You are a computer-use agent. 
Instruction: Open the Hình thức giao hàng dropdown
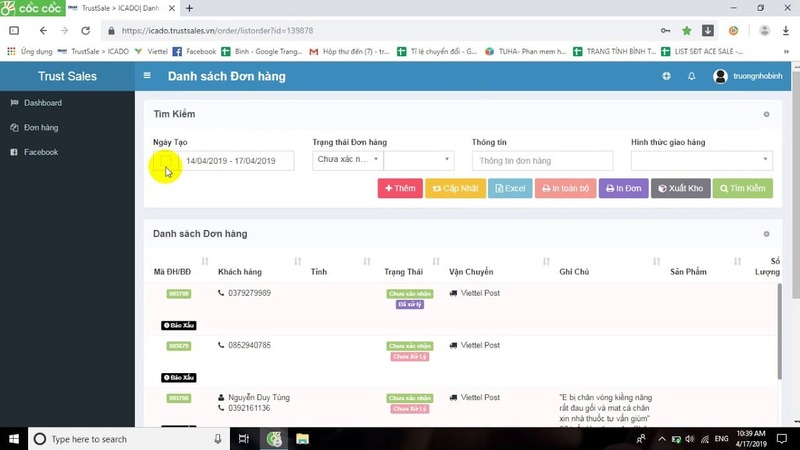[702, 160]
